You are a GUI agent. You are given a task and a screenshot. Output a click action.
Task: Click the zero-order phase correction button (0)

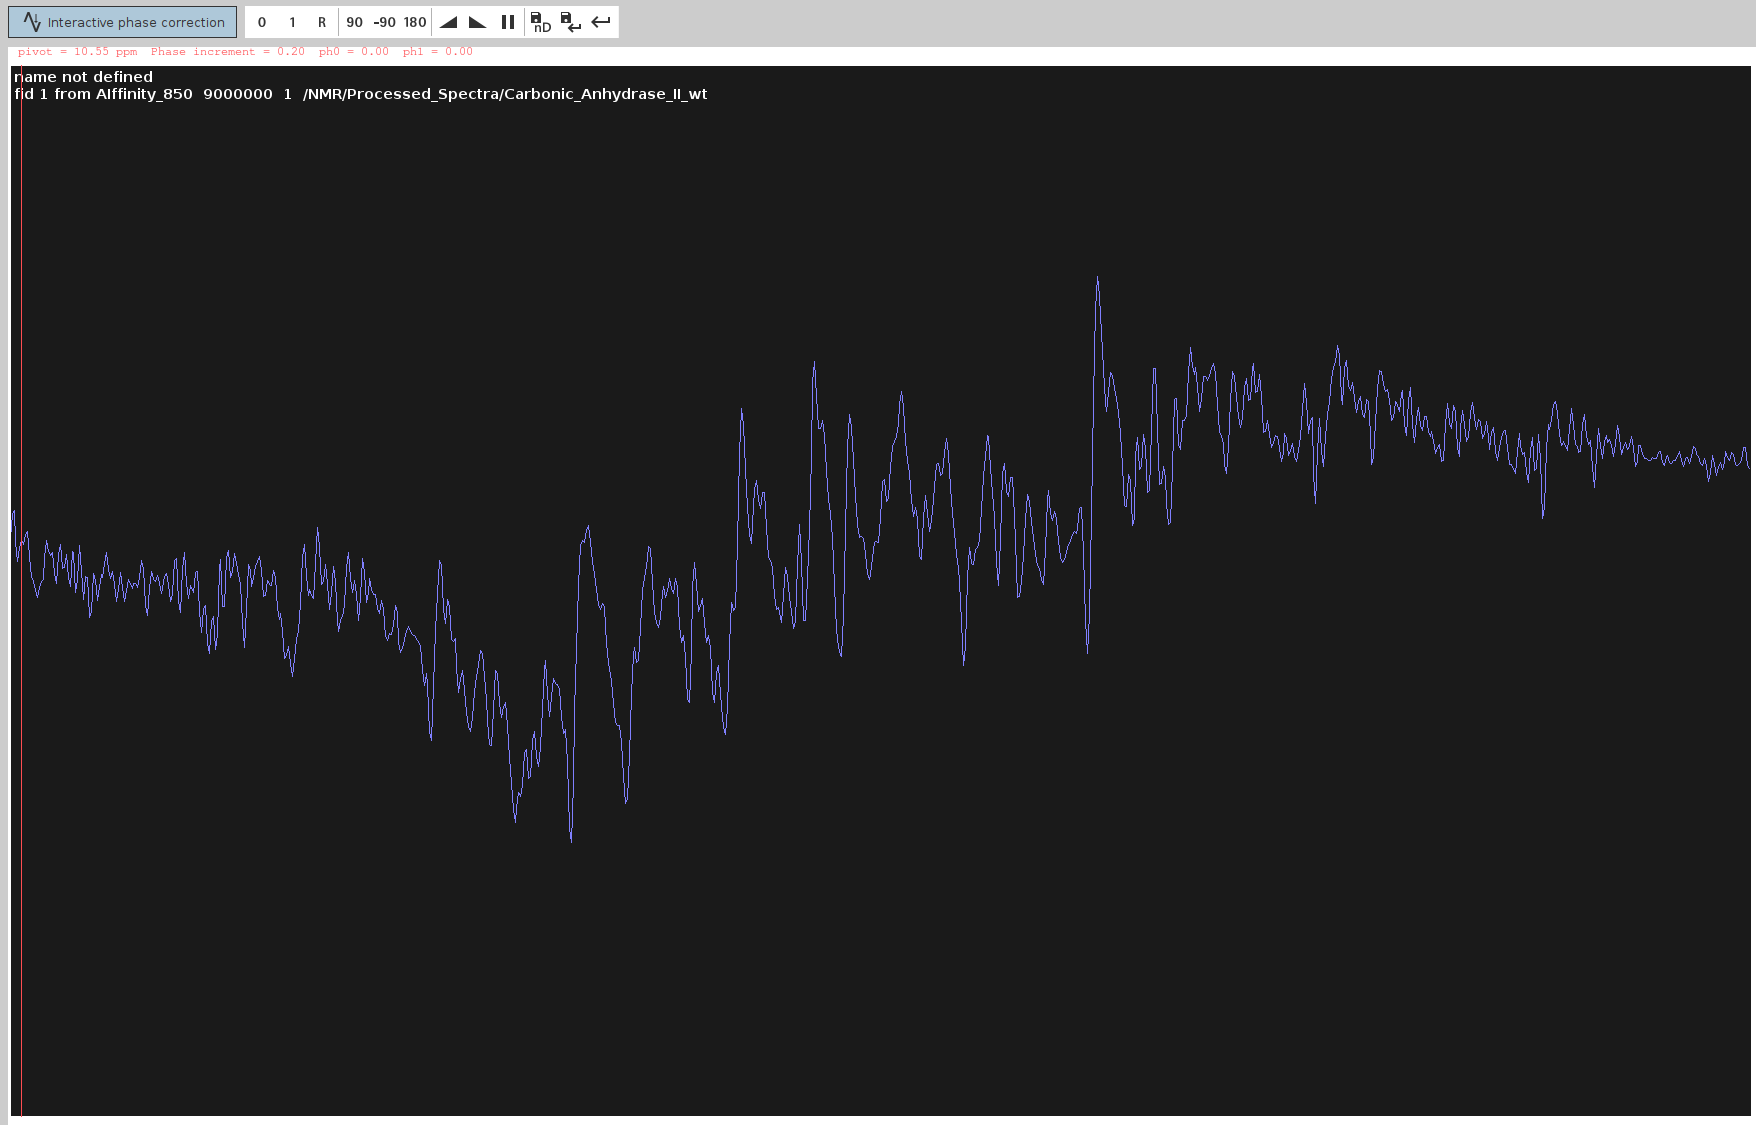[x=262, y=22]
